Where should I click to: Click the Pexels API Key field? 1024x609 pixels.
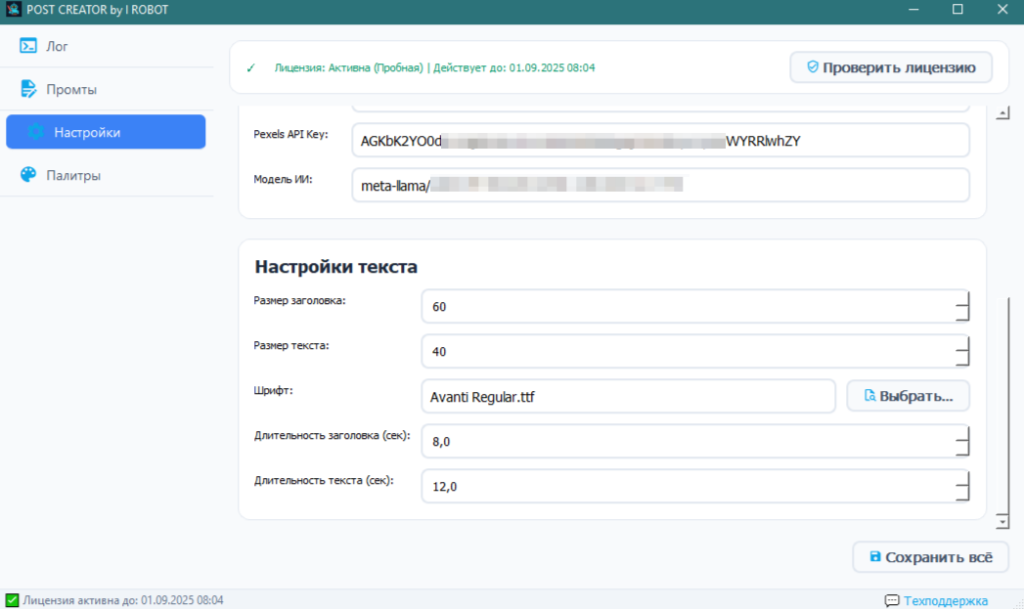(x=660, y=141)
